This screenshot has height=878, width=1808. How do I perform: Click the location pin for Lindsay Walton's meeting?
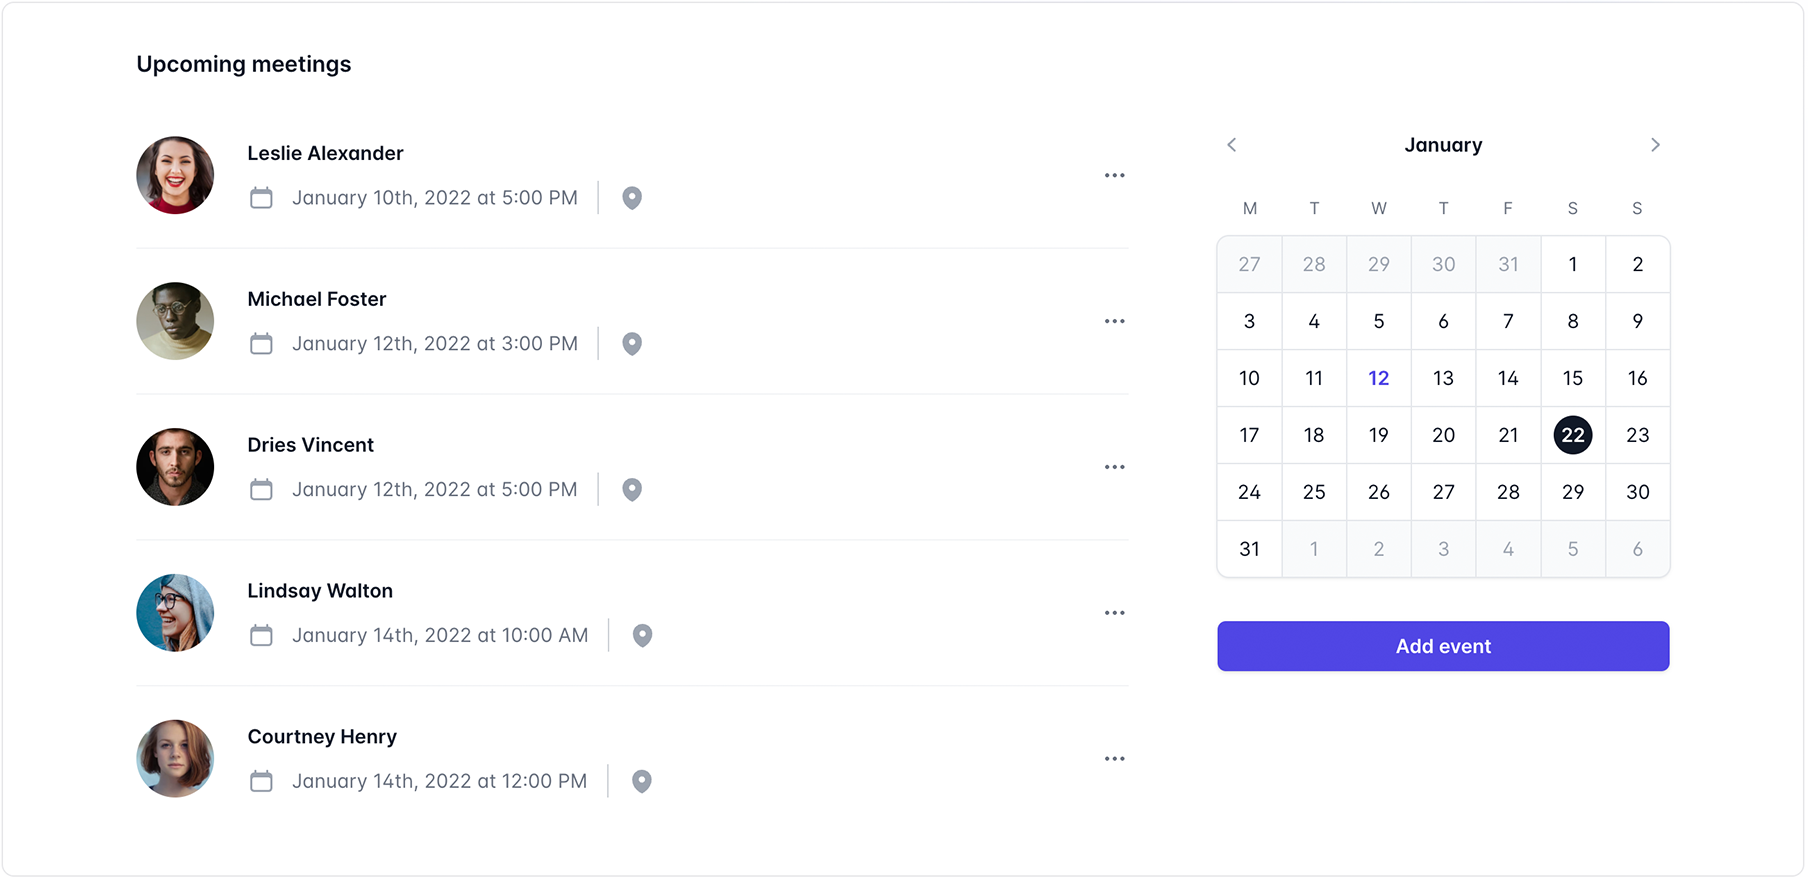[x=641, y=635]
